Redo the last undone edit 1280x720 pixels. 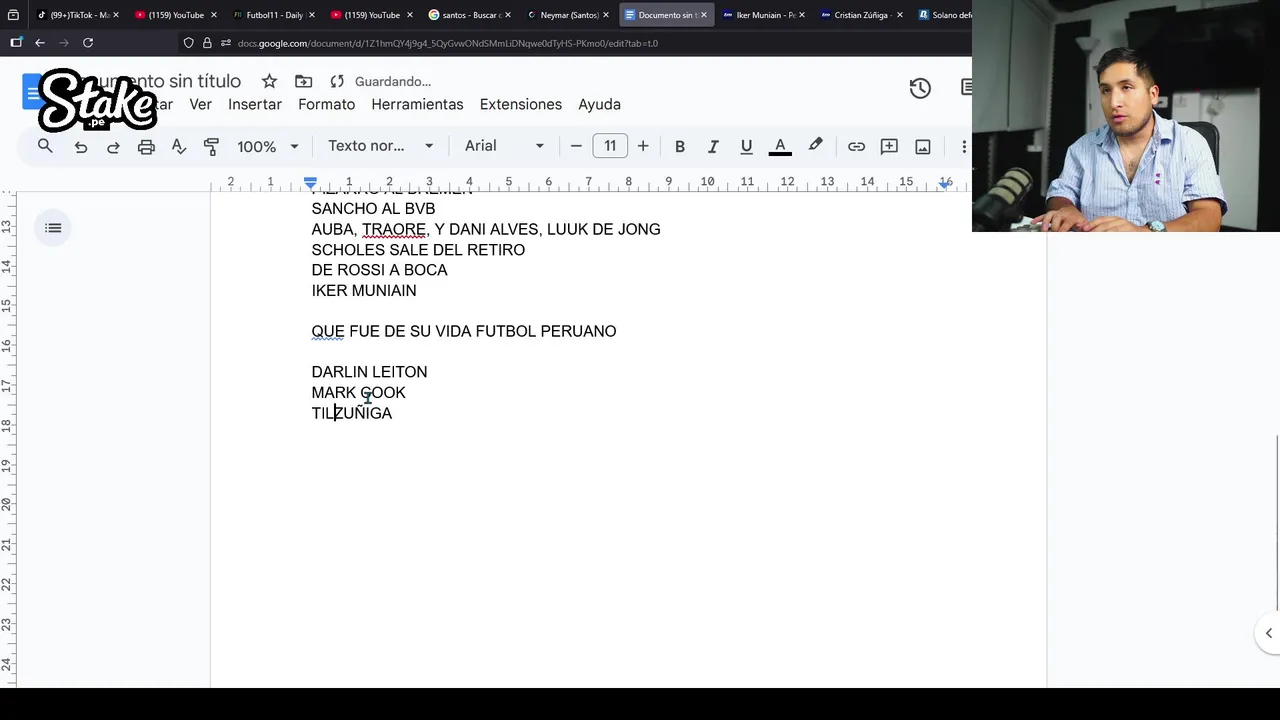point(113,146)
